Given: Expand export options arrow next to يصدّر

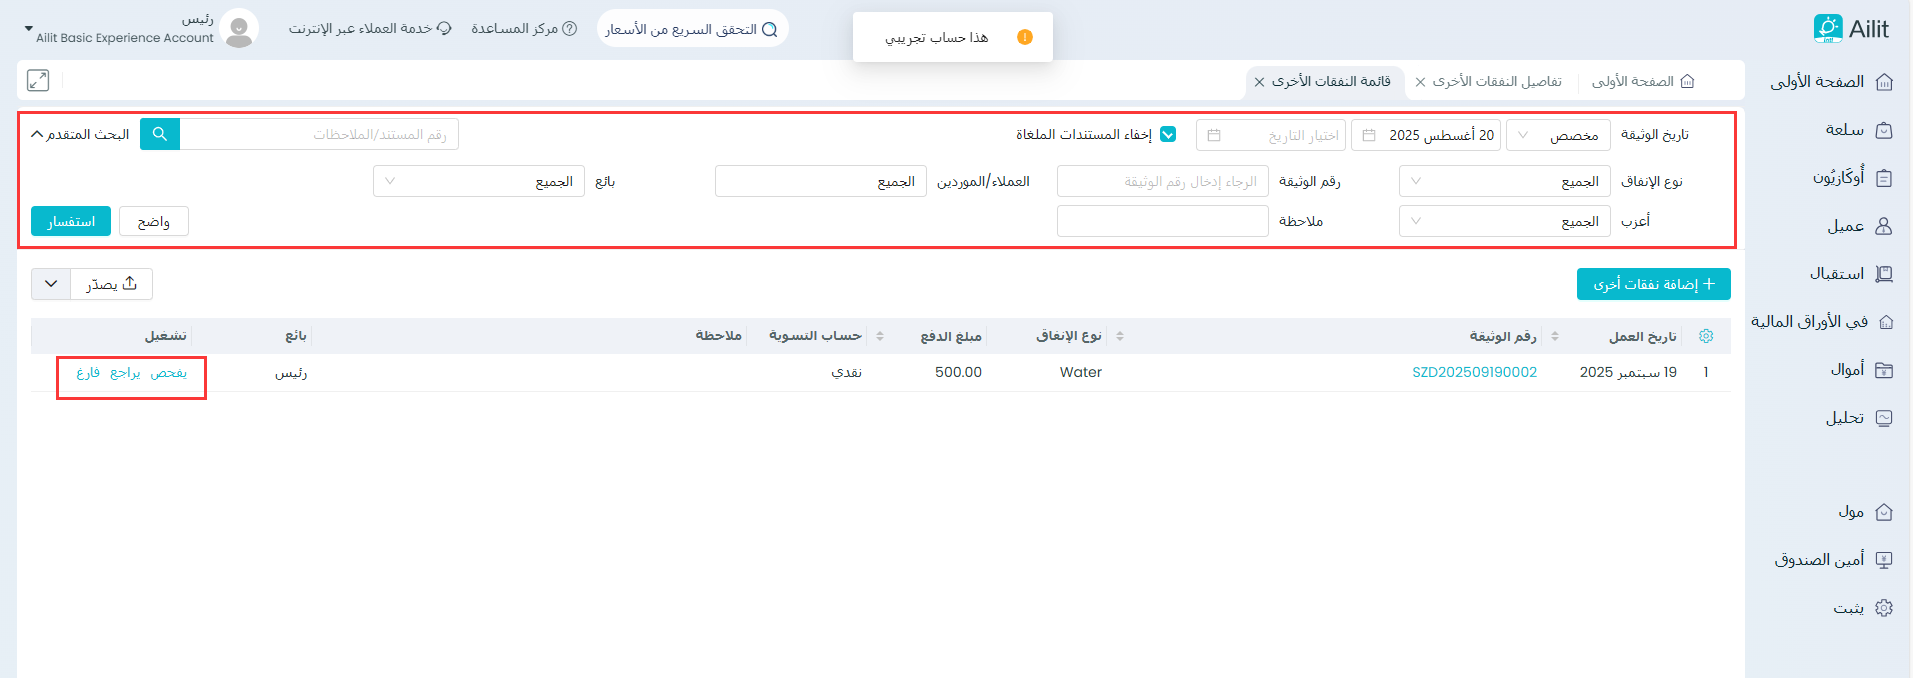Looking at the screenshot, I should 51,284.
